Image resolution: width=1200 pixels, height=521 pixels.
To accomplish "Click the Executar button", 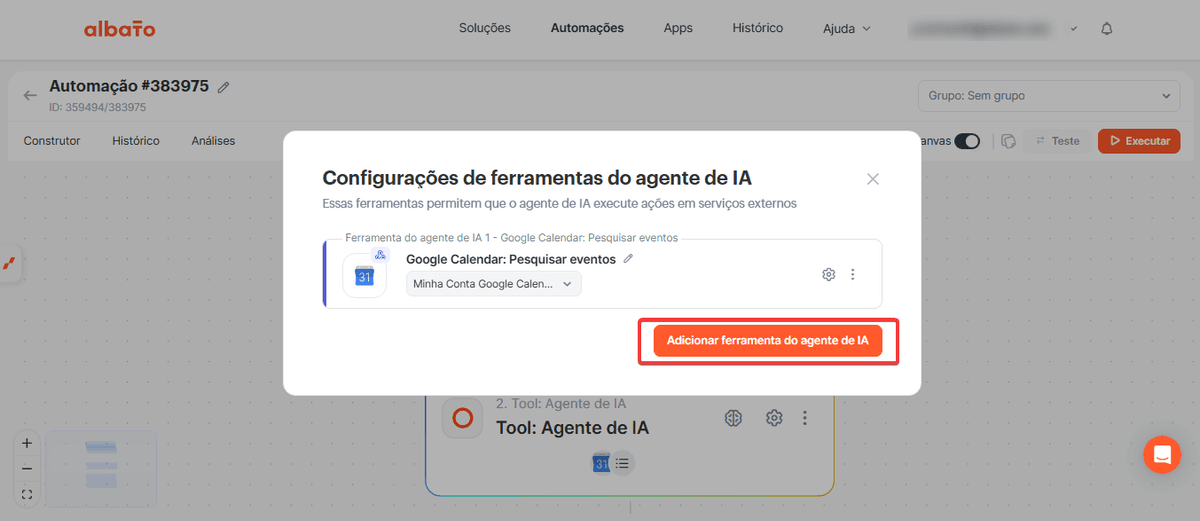I will (x=1139, y=141).
